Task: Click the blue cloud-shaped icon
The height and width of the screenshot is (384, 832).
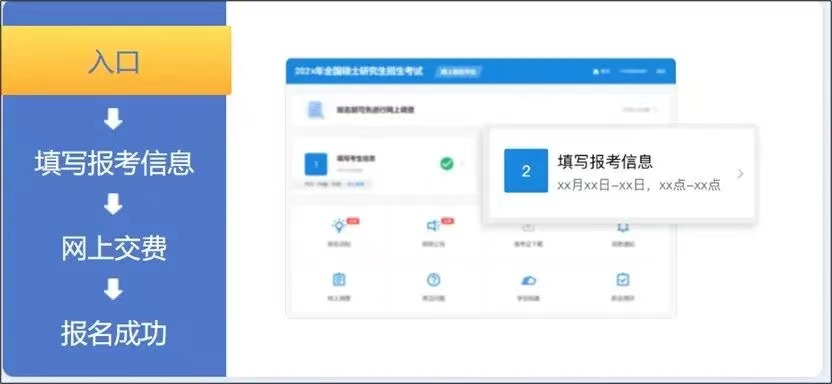Action: 528,280
